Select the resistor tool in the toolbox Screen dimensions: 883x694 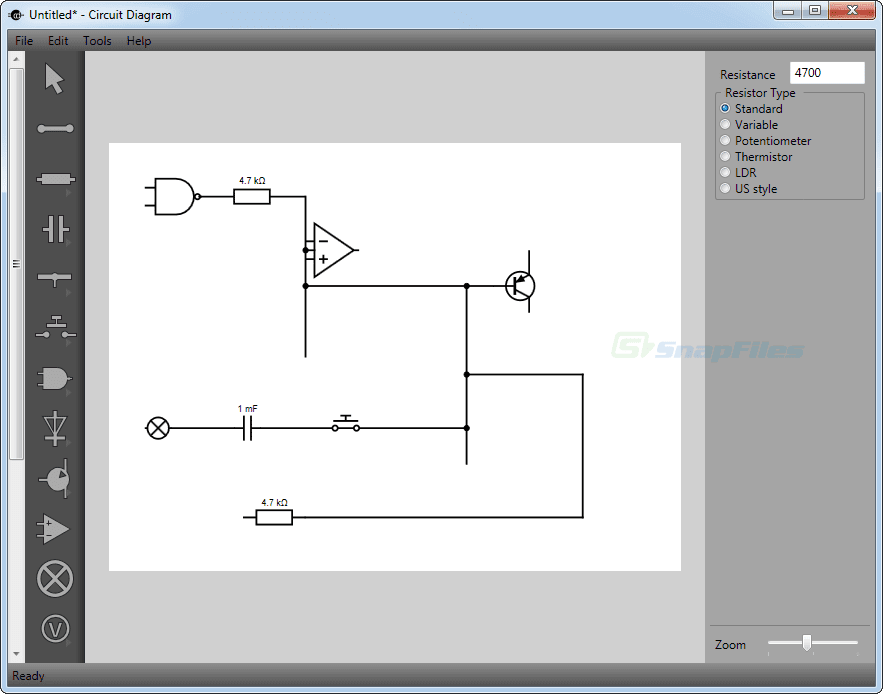click(55, 179)
